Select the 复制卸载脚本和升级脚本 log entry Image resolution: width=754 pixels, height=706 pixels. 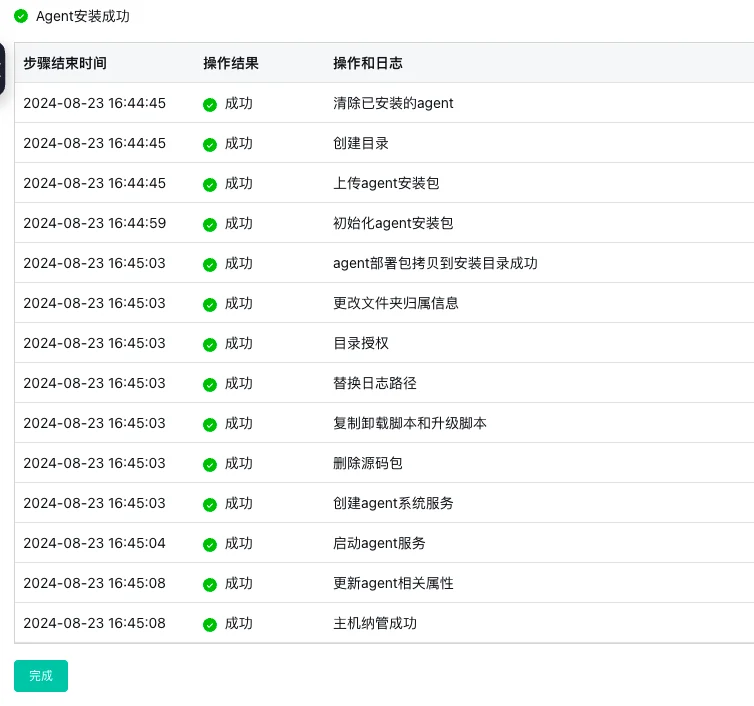click(x=409, y=423)
